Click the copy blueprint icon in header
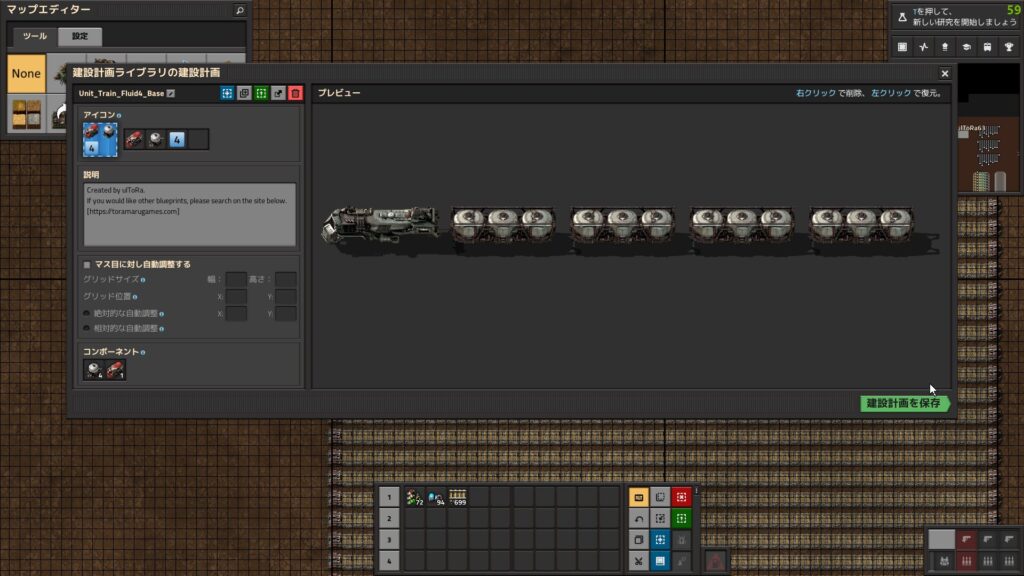Viewport: 1024px width, 576px height. click(244, 93)
